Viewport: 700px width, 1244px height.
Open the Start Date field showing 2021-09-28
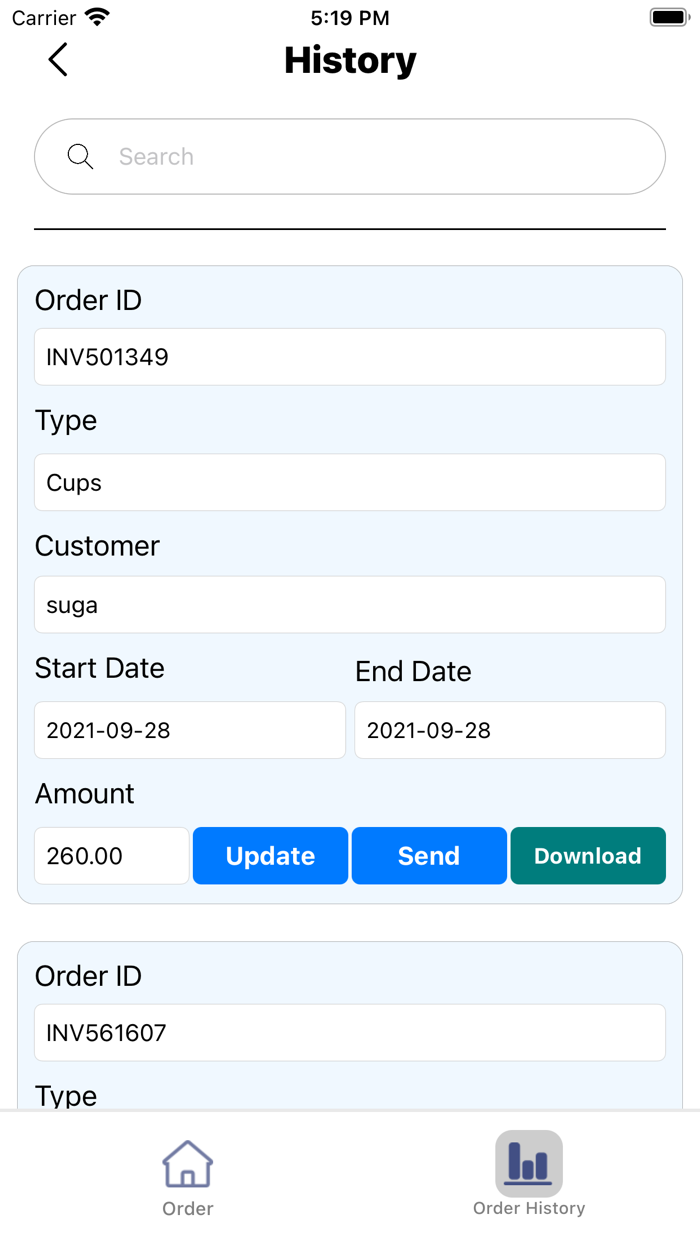190,730
